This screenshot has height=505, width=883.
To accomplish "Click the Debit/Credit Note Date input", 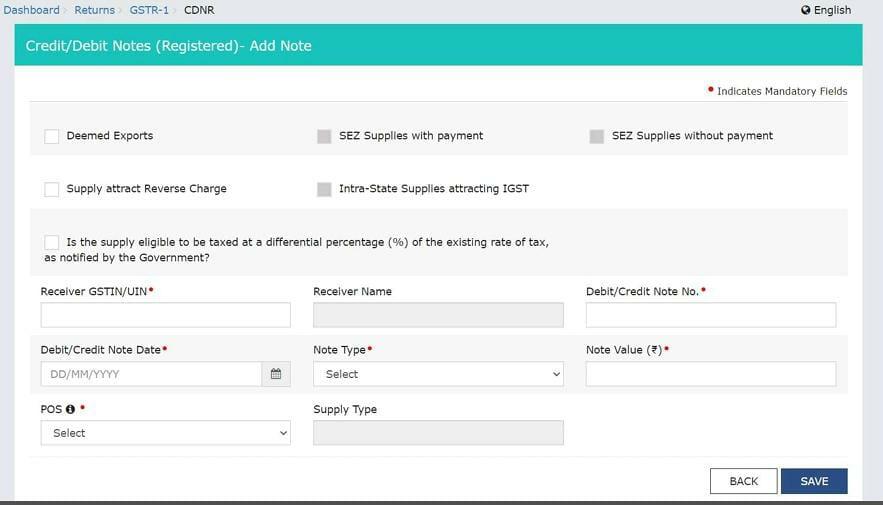I will (151, 374).
